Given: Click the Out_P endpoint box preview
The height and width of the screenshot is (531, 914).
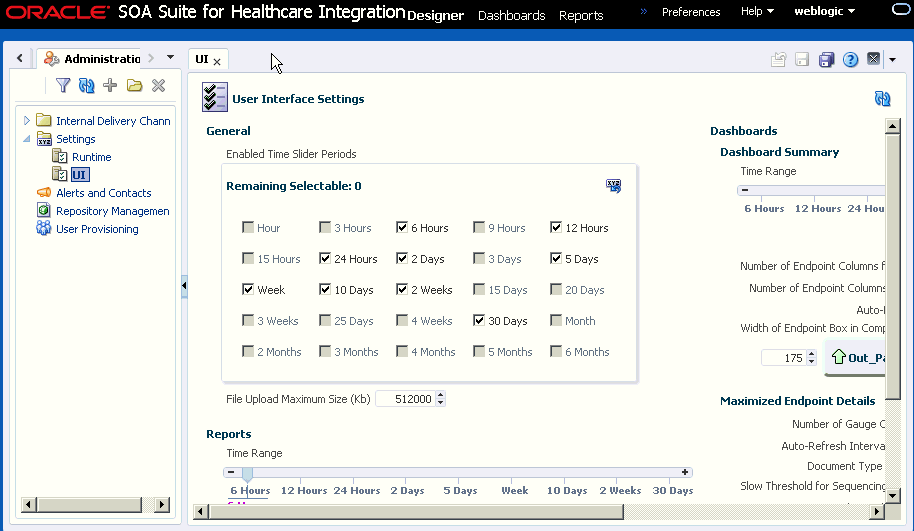Looking at the screenshot, I should pos(857,357).
